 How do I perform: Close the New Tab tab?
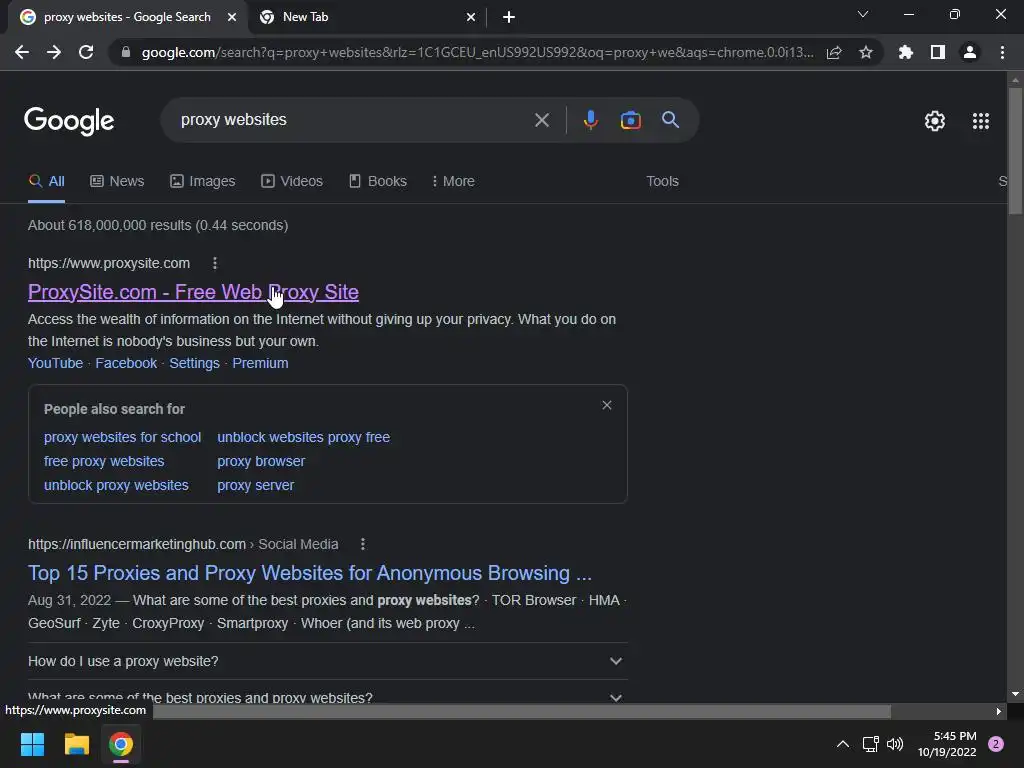(x=471, y=17)
